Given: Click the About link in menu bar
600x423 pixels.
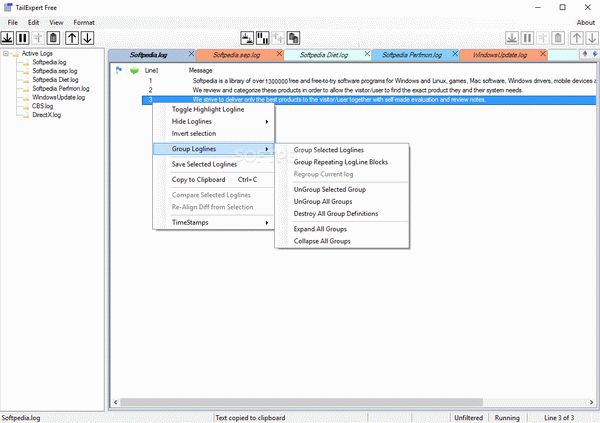Looking at the screenshot, I should pos(585,21).
